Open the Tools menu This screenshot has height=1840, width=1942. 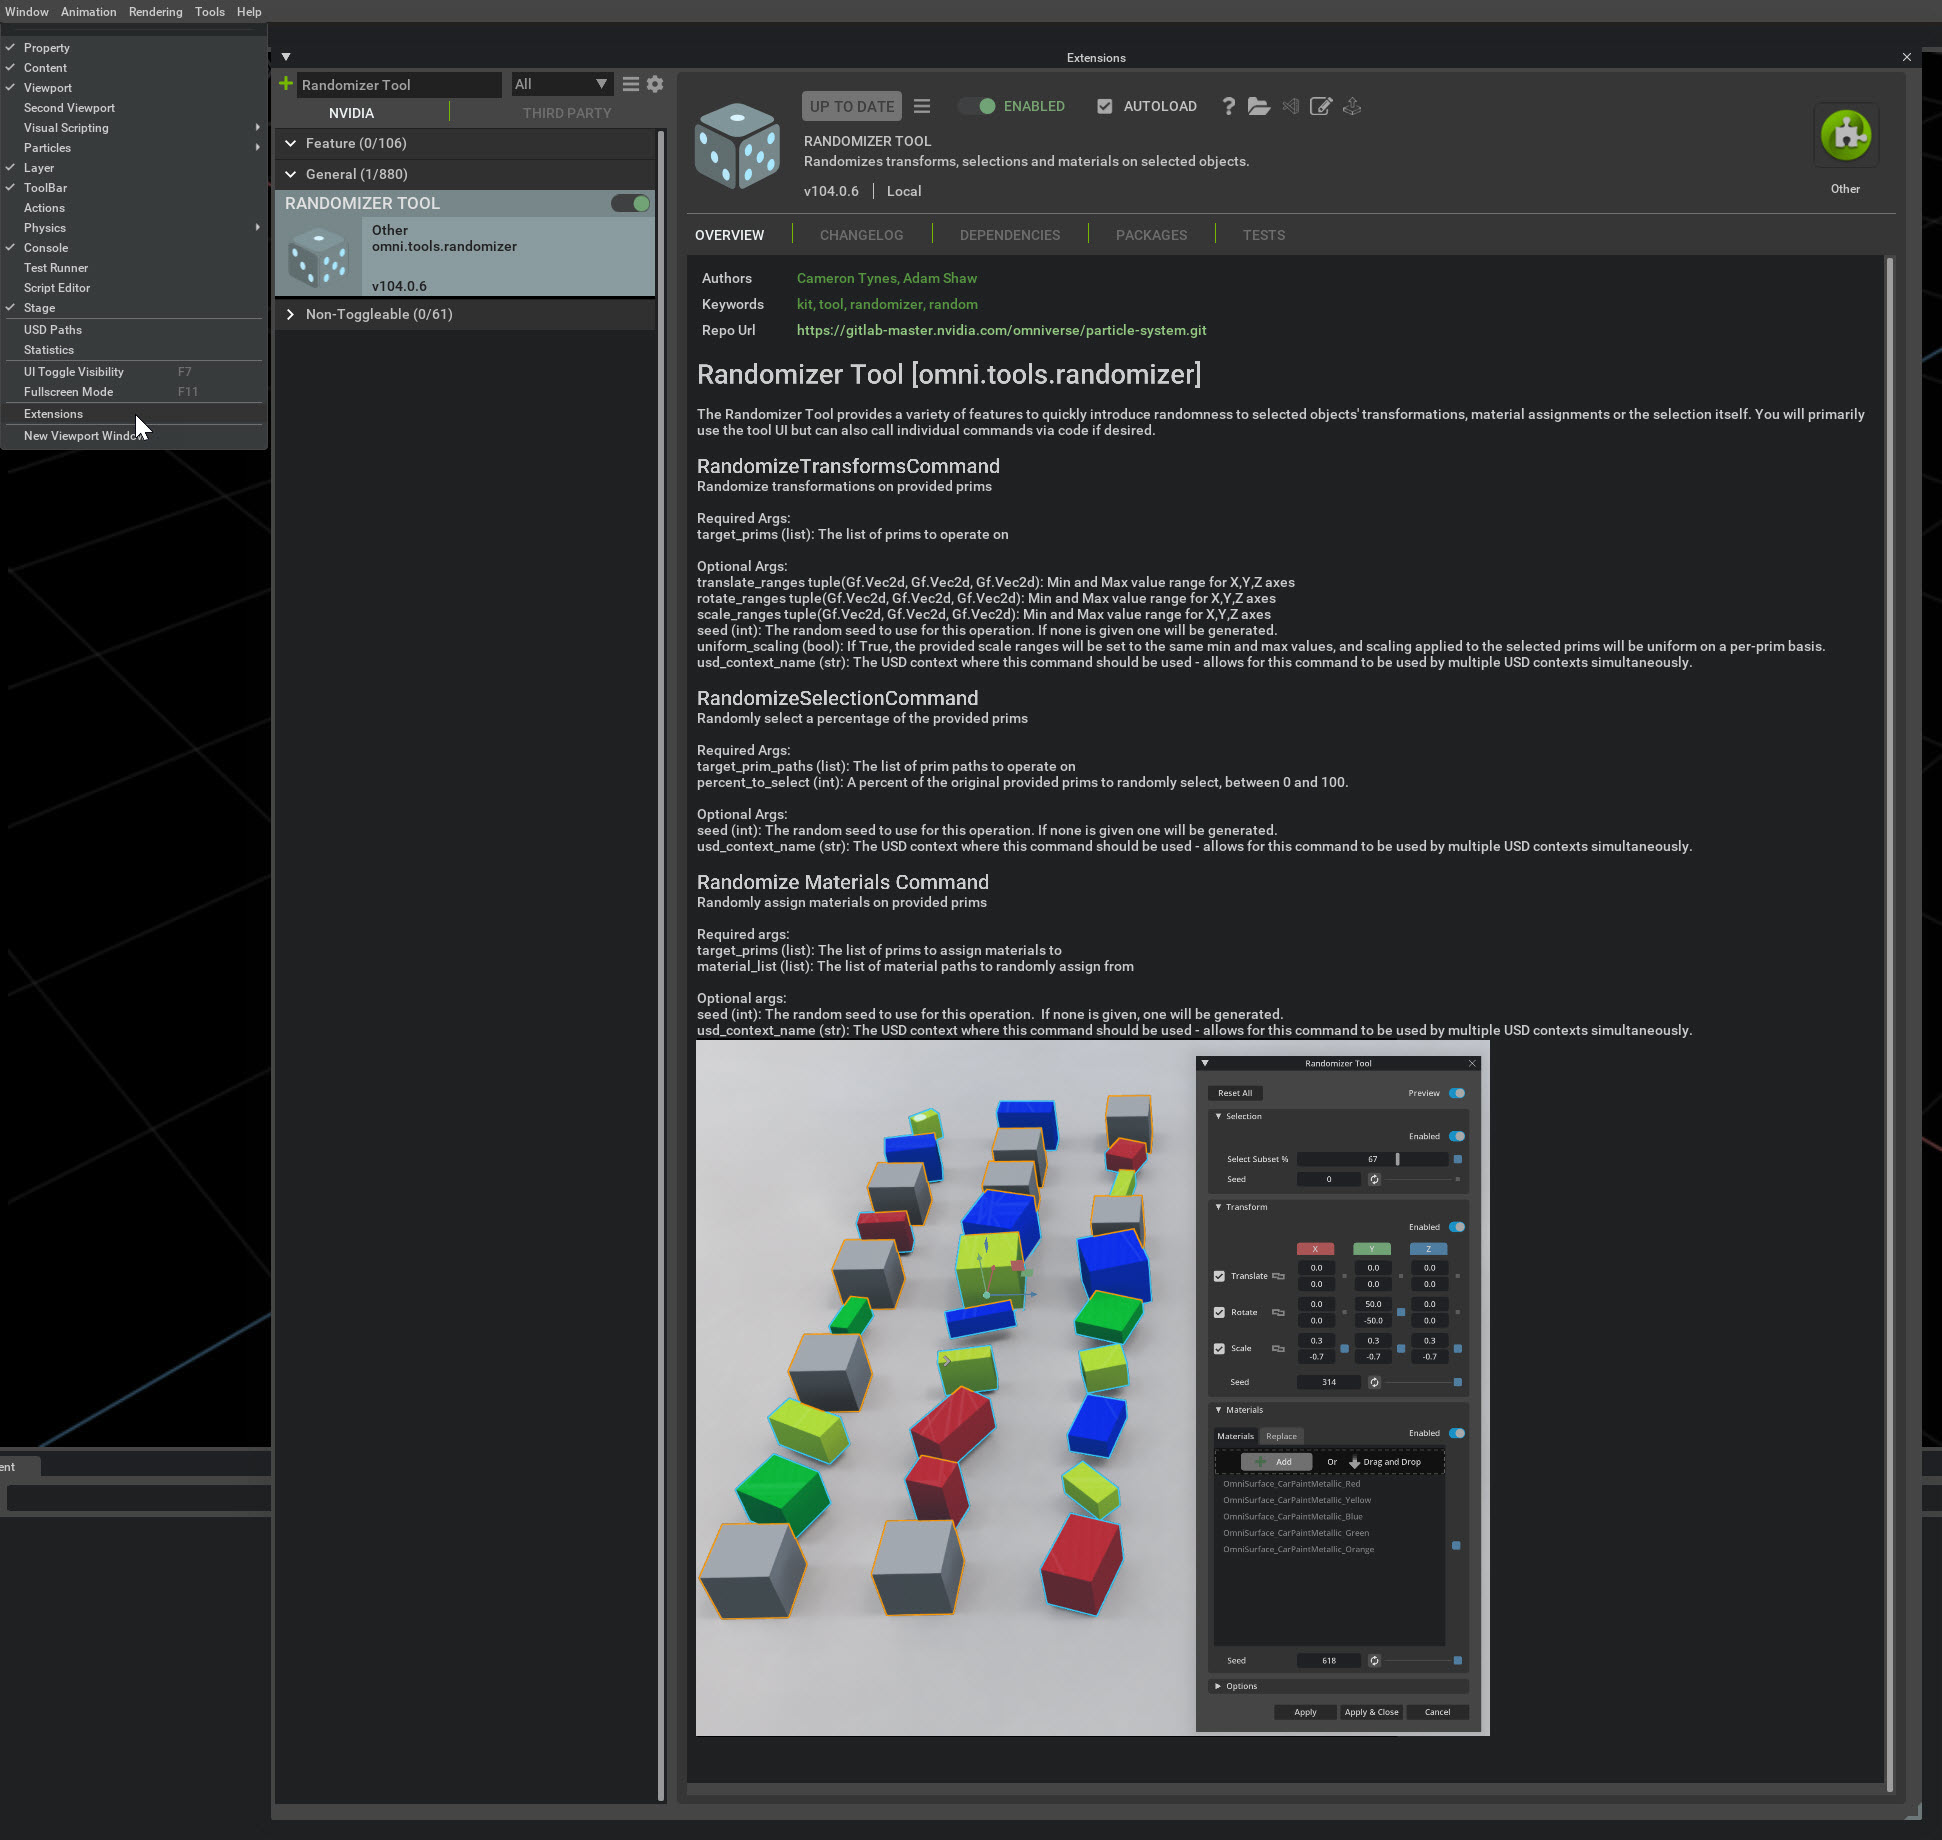click(x=210, y=12)
